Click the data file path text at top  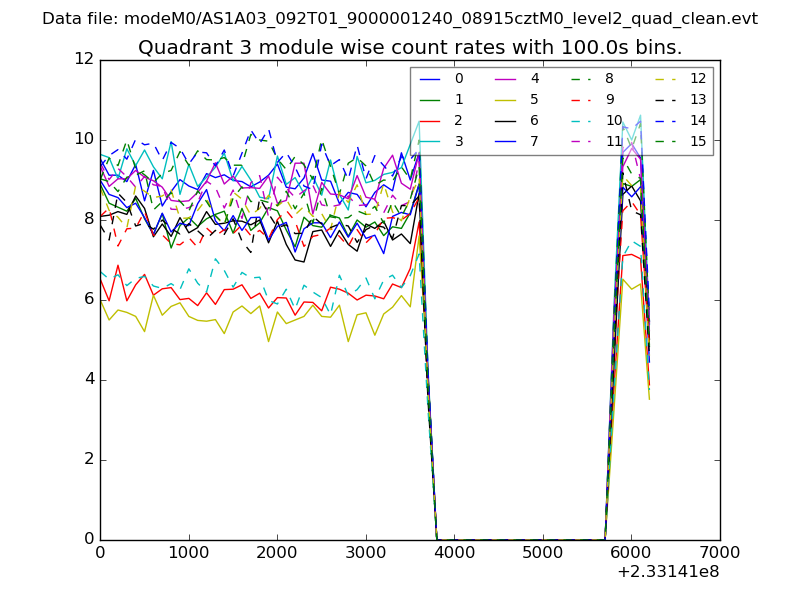[x=400, y=18]
